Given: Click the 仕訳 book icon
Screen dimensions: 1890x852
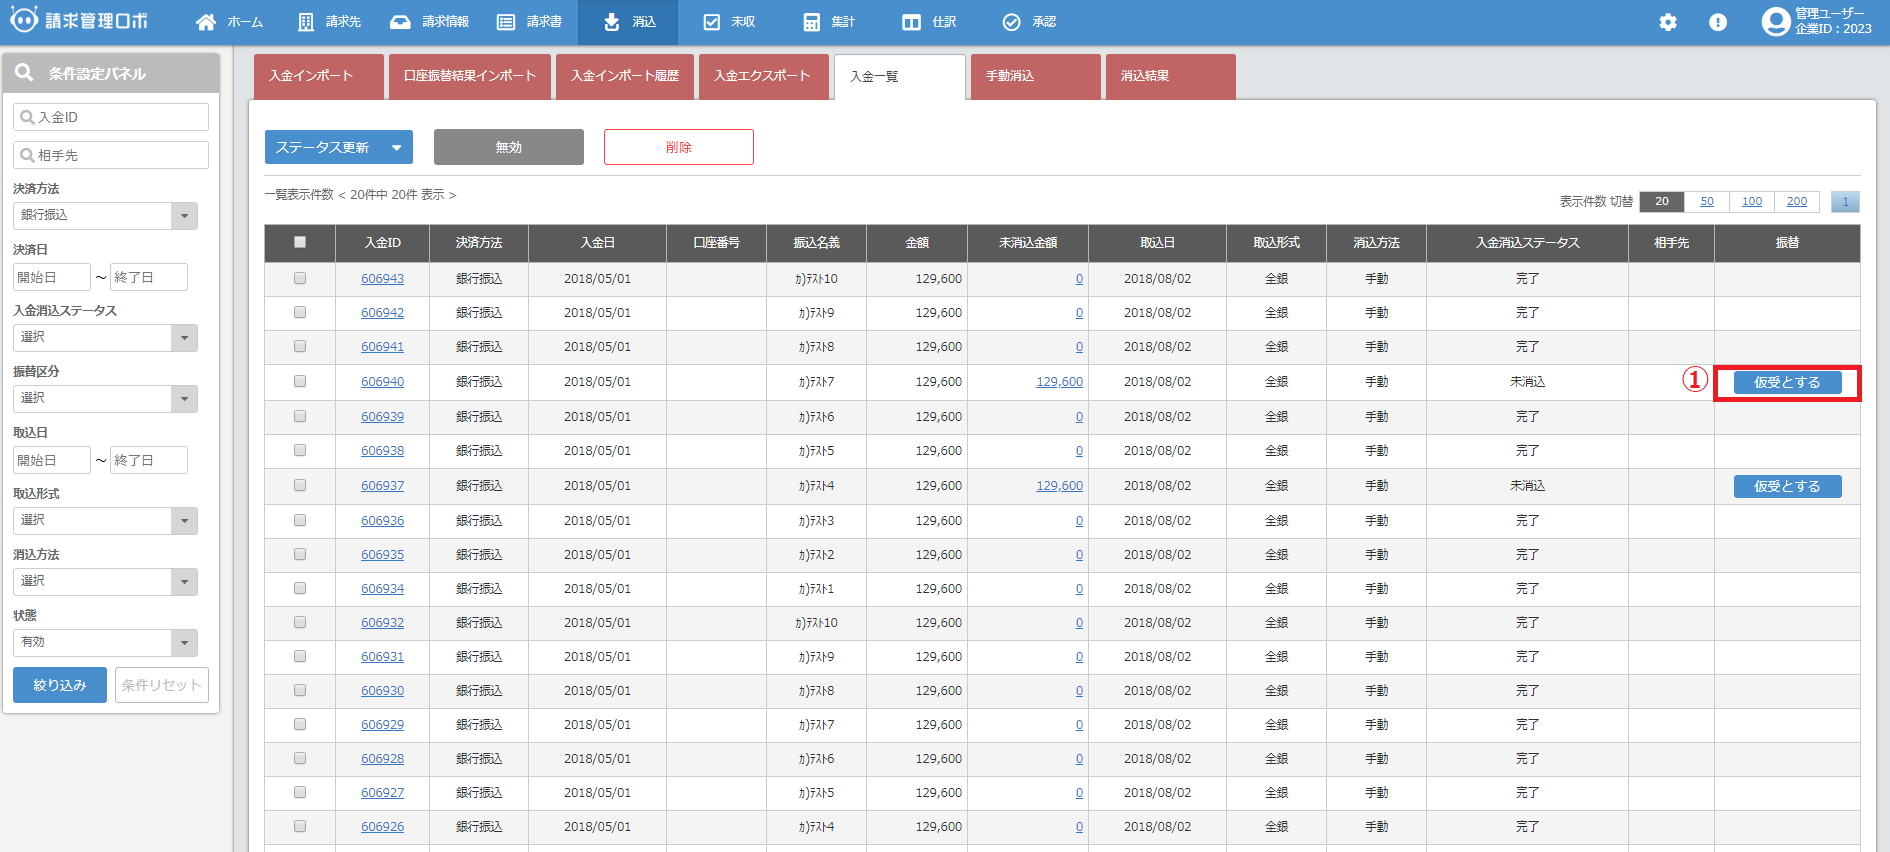Looking at the screenshot, I should pos(912,22).
